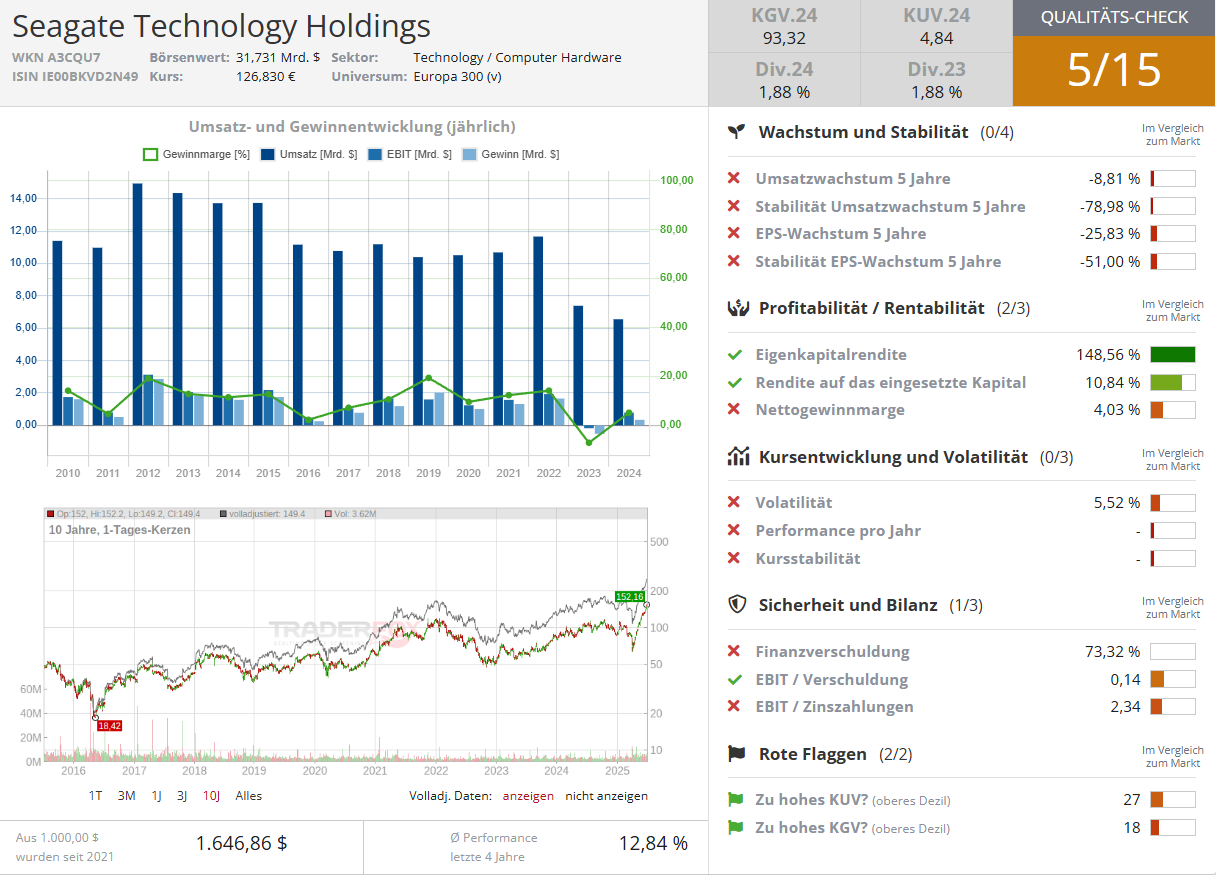Click the 2012 Umsatz bar in the chart
1216x875 pixels.
(x=137, y=304)
